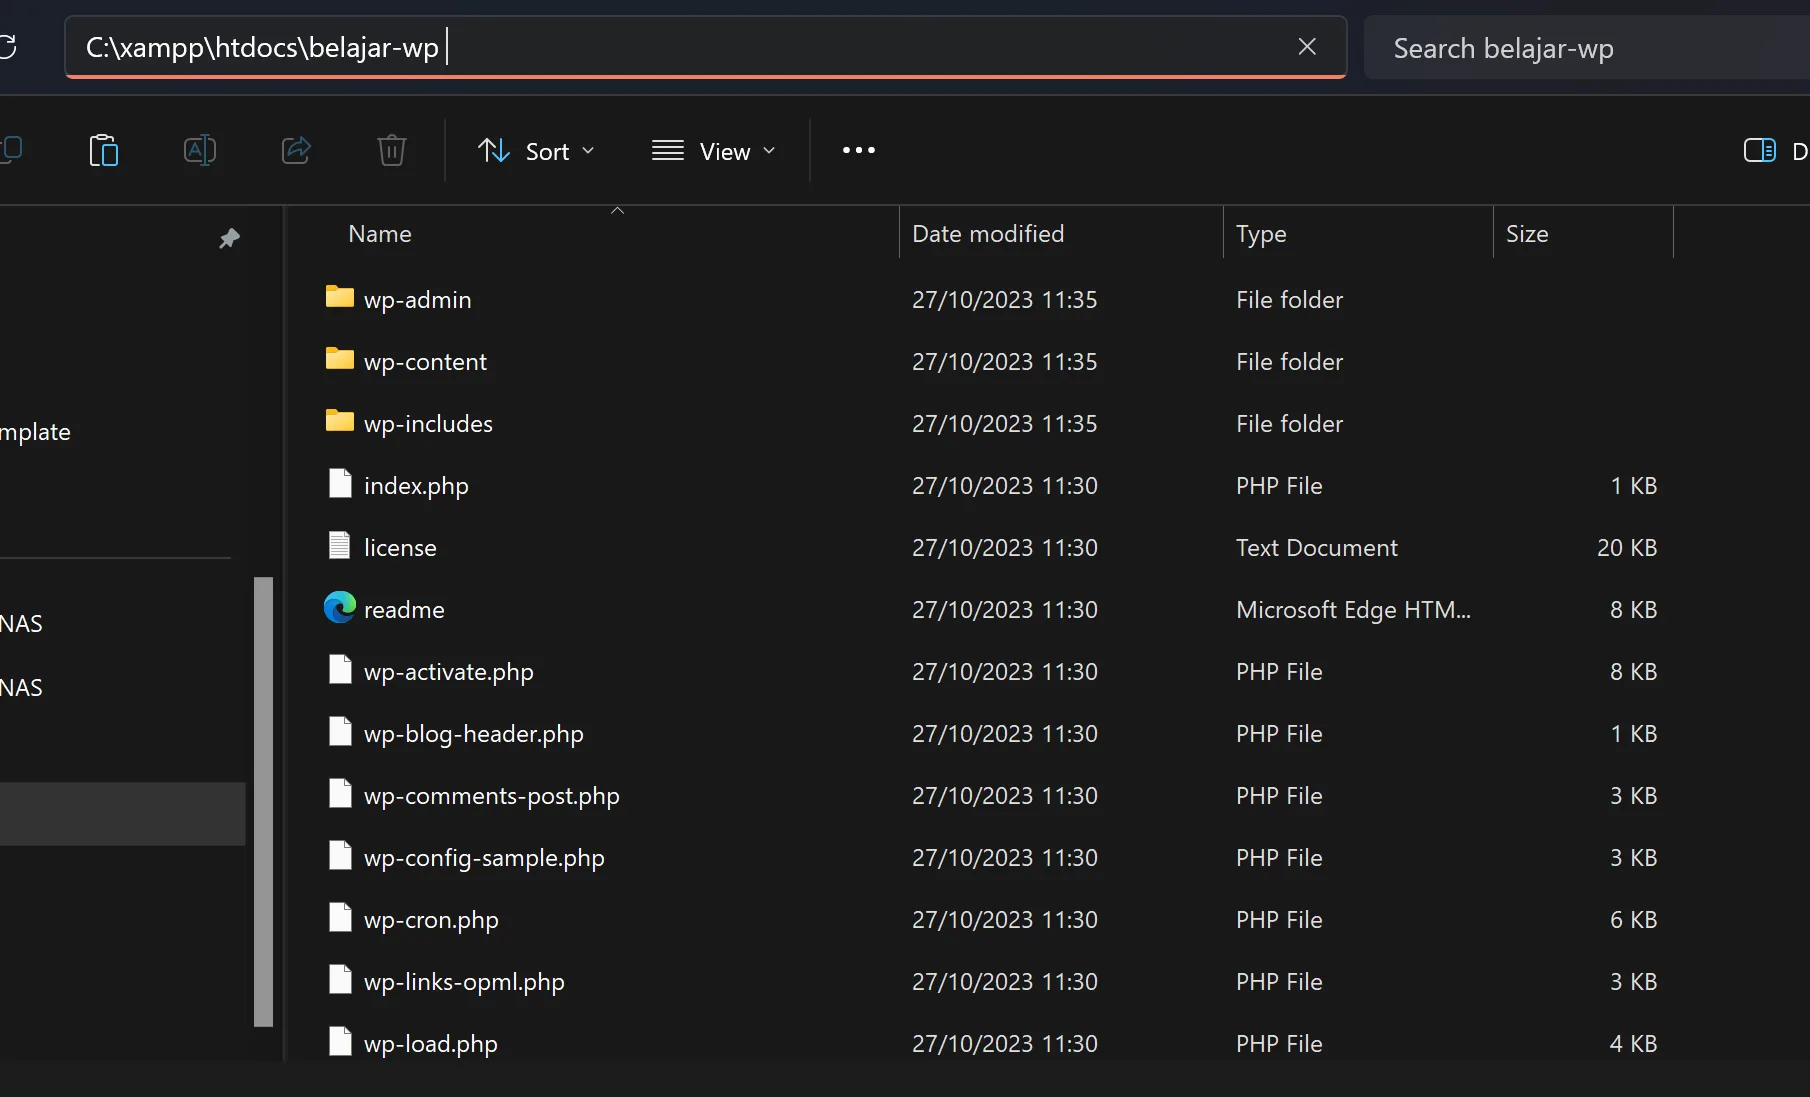Click the 4 KB size cell
Viewport: 1810px width, 1097px height.
pyautogui.click(x=1633, y=1044)
